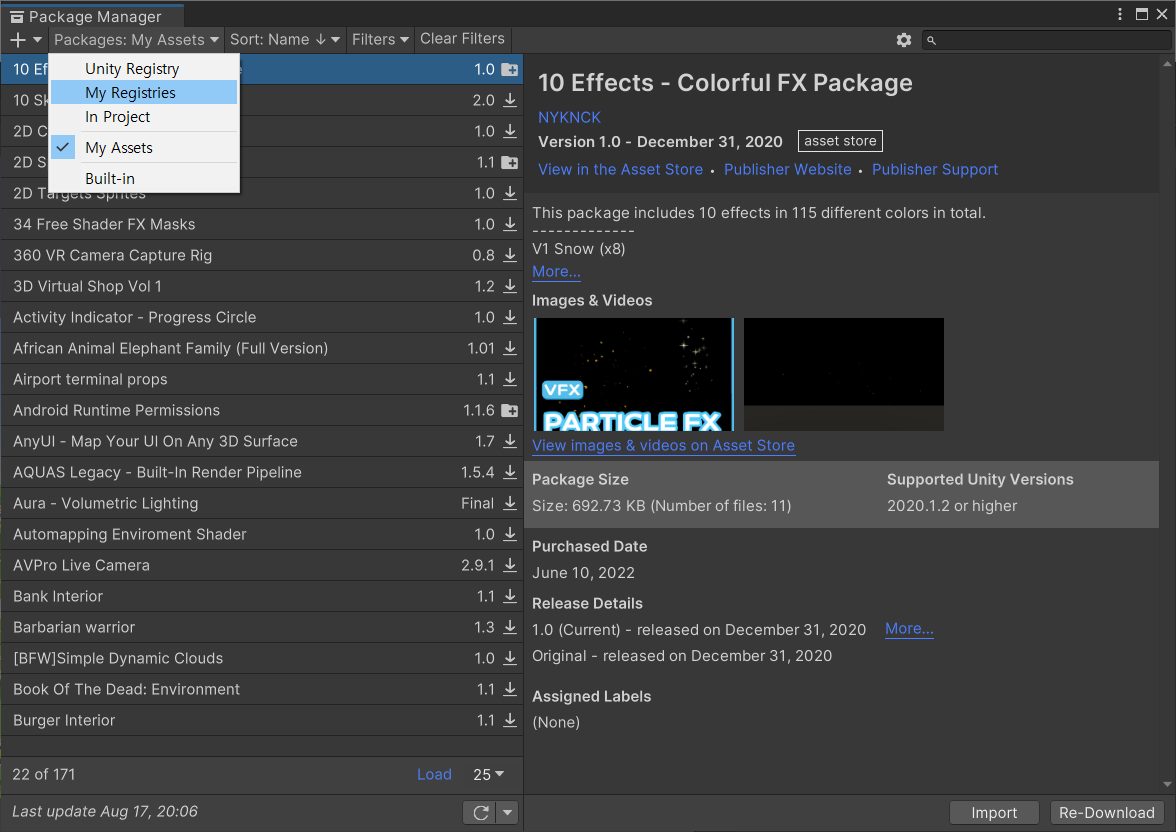The image size is (1176, 832).
Task: Download icon for AnyUI - Map Your UI
Action: coord(510,441)
